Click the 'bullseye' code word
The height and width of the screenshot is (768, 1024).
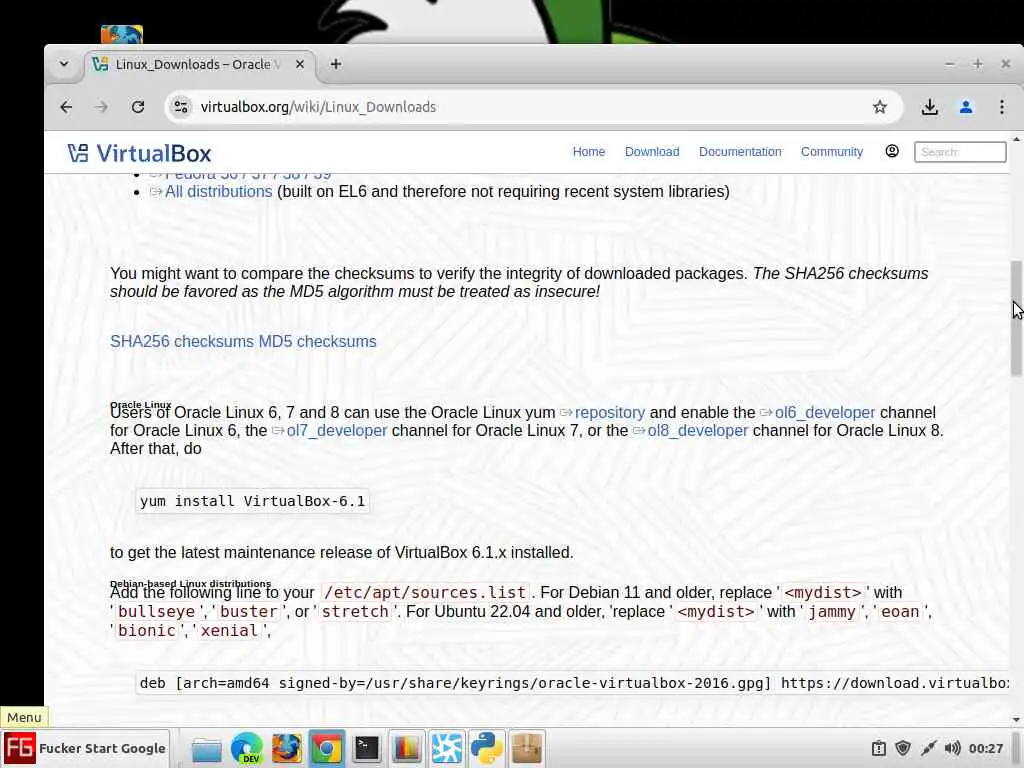[x=156, y=611]
